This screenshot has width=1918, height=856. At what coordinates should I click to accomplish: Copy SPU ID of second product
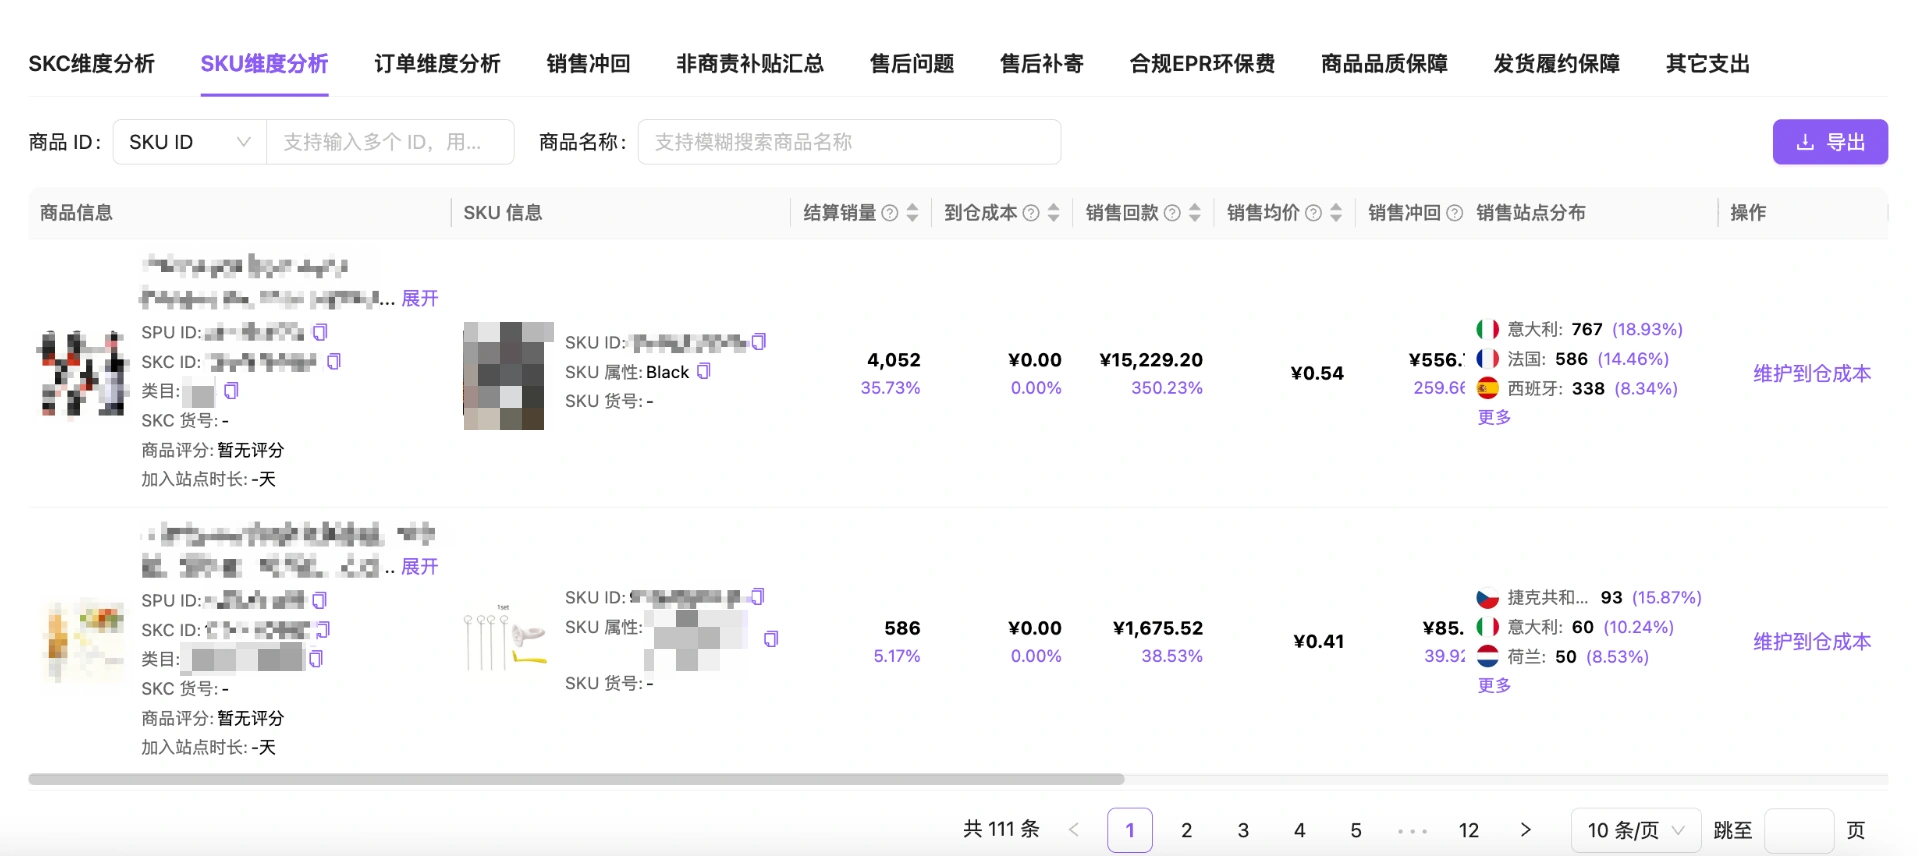[x=319, y=600]
